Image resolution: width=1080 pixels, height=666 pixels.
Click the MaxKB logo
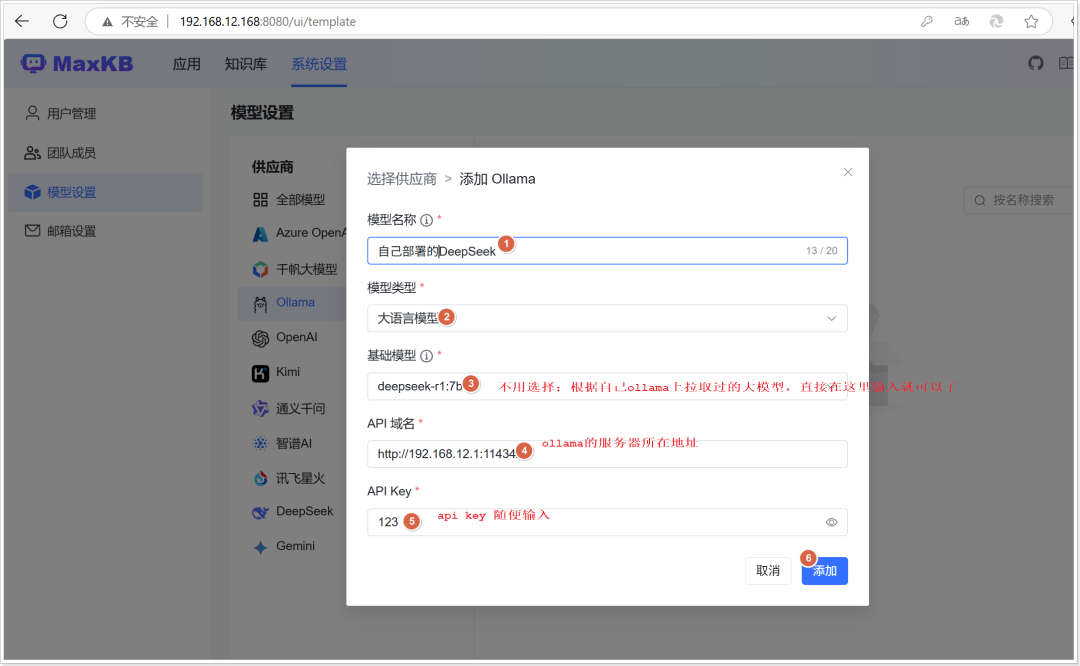tap(76, 63)
